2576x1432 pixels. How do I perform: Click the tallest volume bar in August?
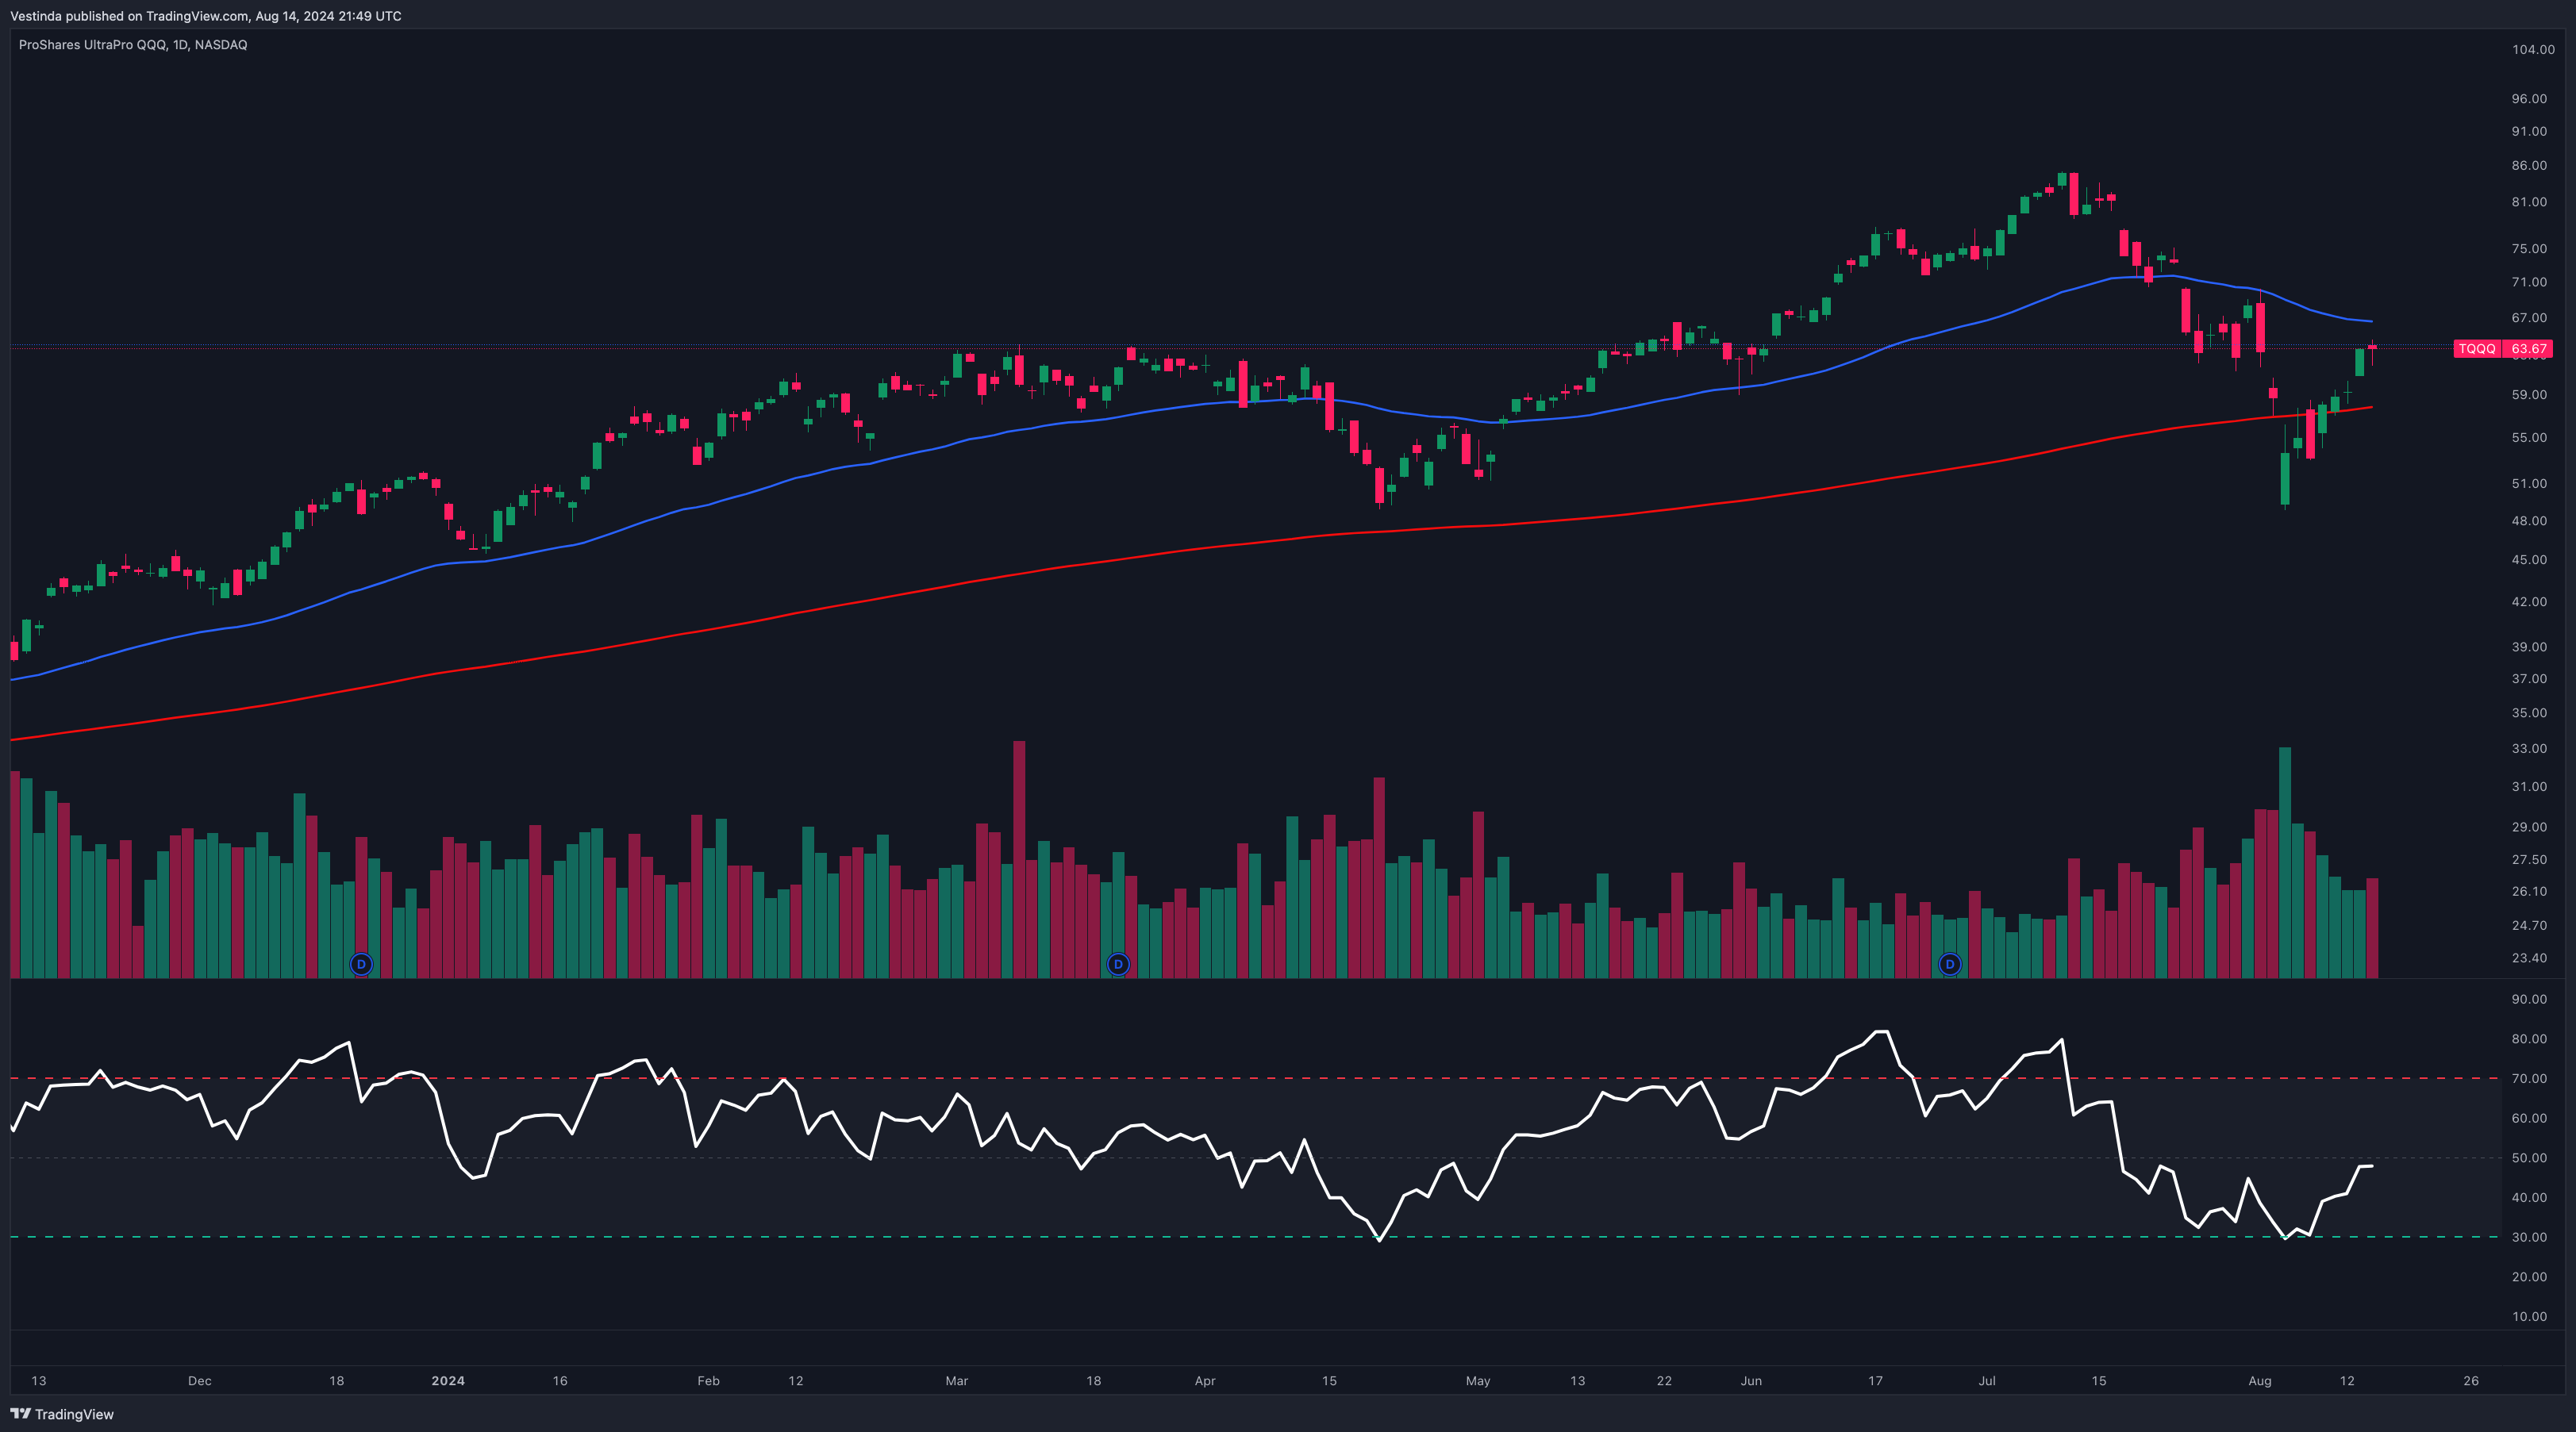(2285, 862)
